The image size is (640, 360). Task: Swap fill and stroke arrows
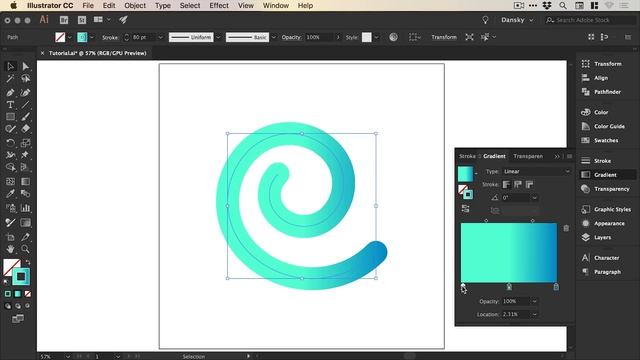[x=28, y=262]
